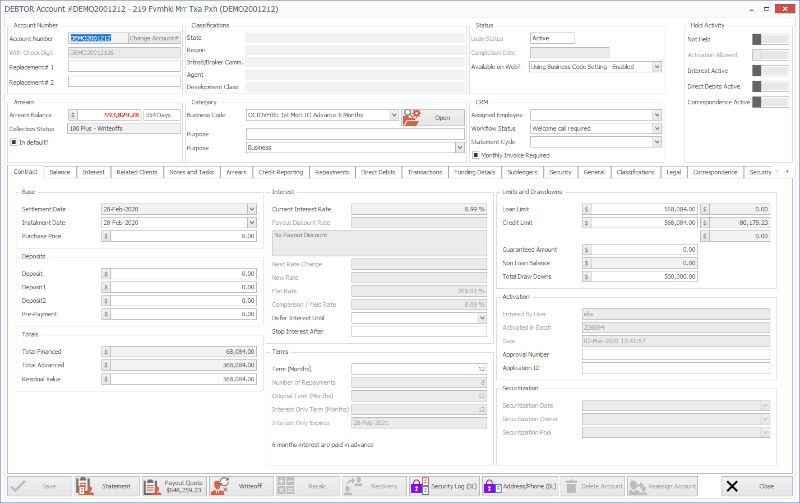The width and height of the screenshot is (800, 503).
Task: Click the Change Account# button
Action: point(154,38)
